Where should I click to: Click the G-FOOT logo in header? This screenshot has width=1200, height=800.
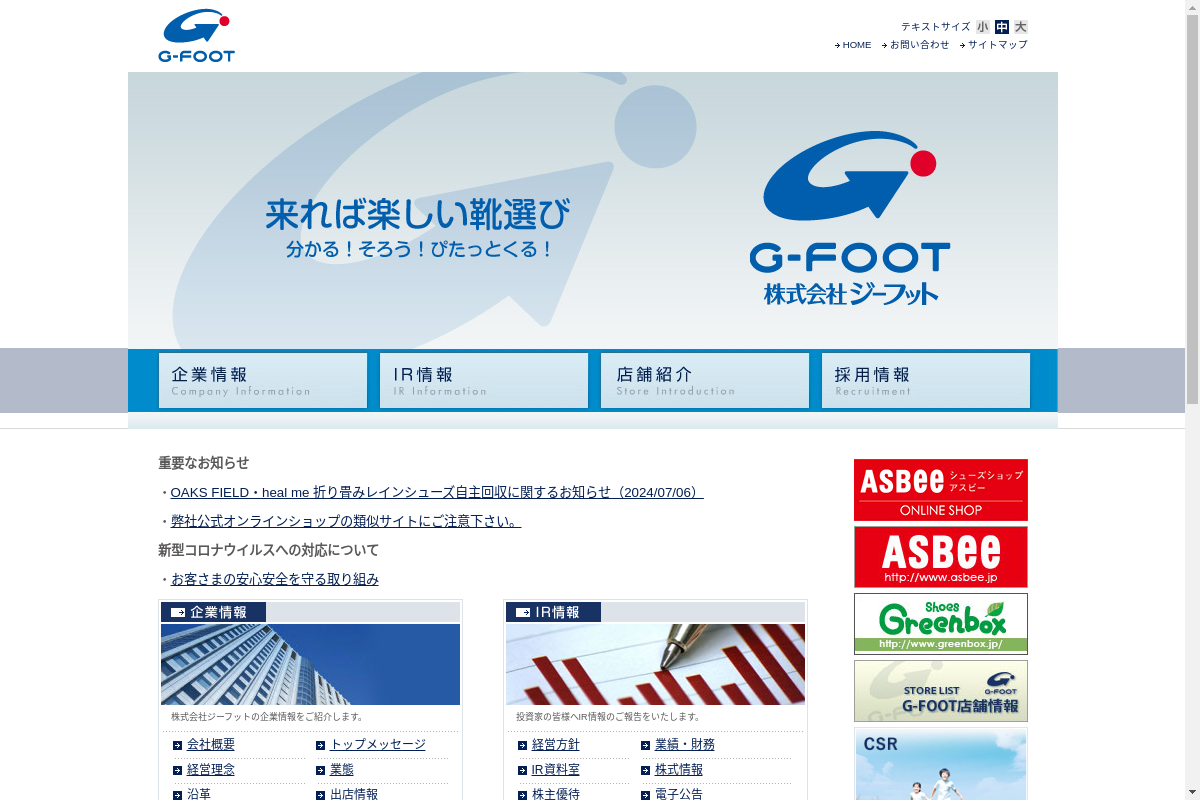tap(196, 36)
